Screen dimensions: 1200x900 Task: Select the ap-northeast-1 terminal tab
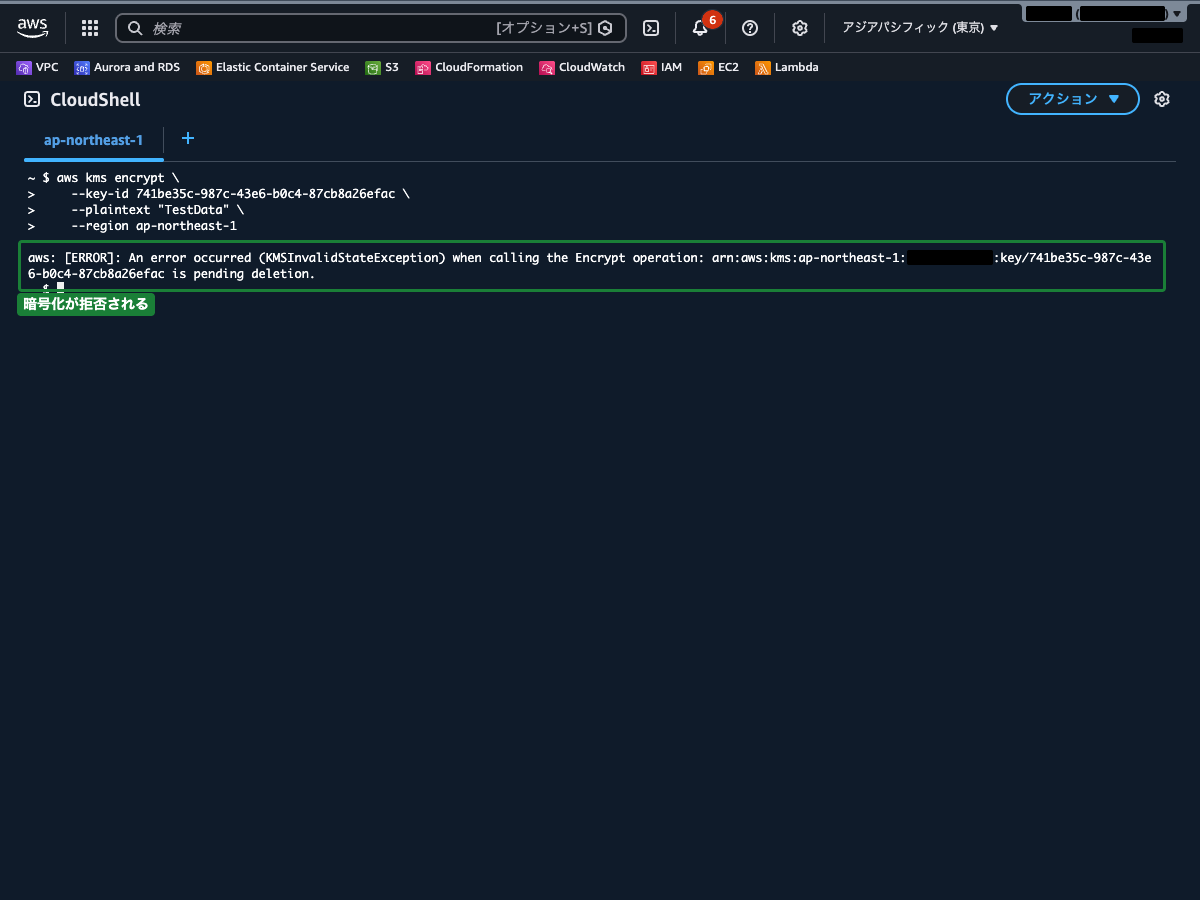click(94, 140)
